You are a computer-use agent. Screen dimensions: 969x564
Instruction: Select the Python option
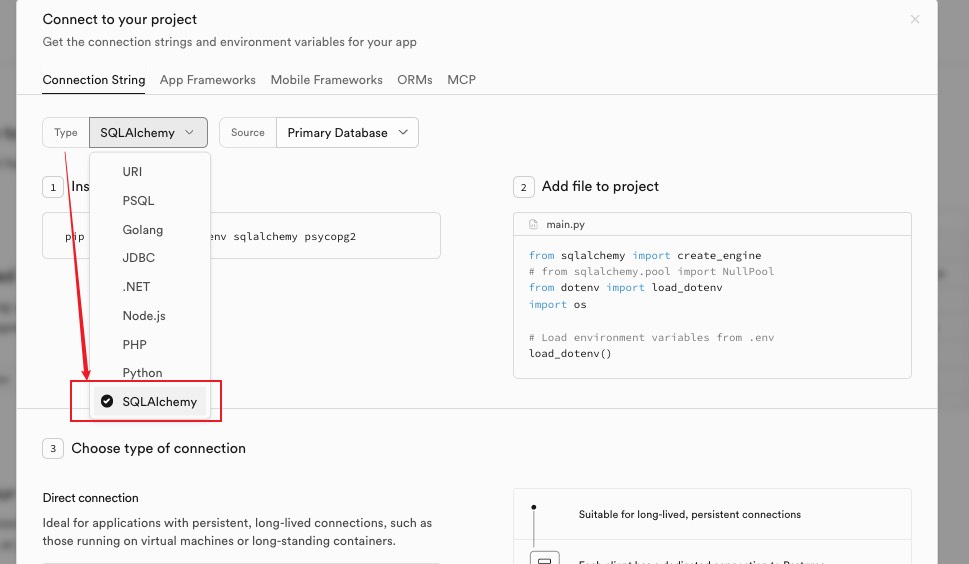(x=142, y=373)
